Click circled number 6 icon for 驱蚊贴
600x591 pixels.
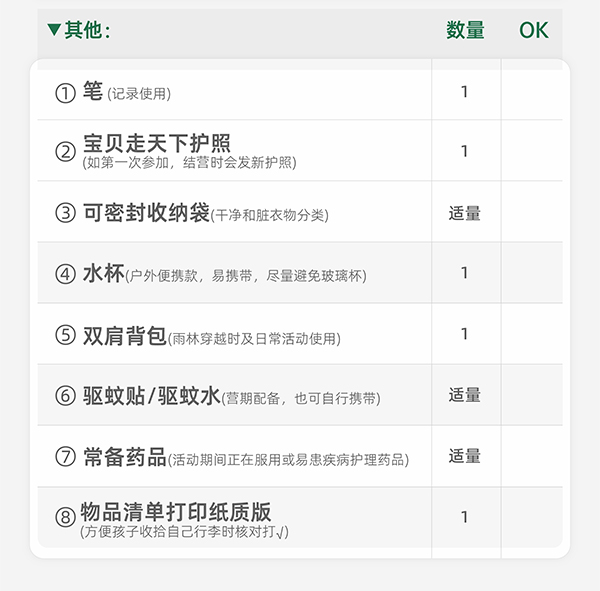pos(65,396)
